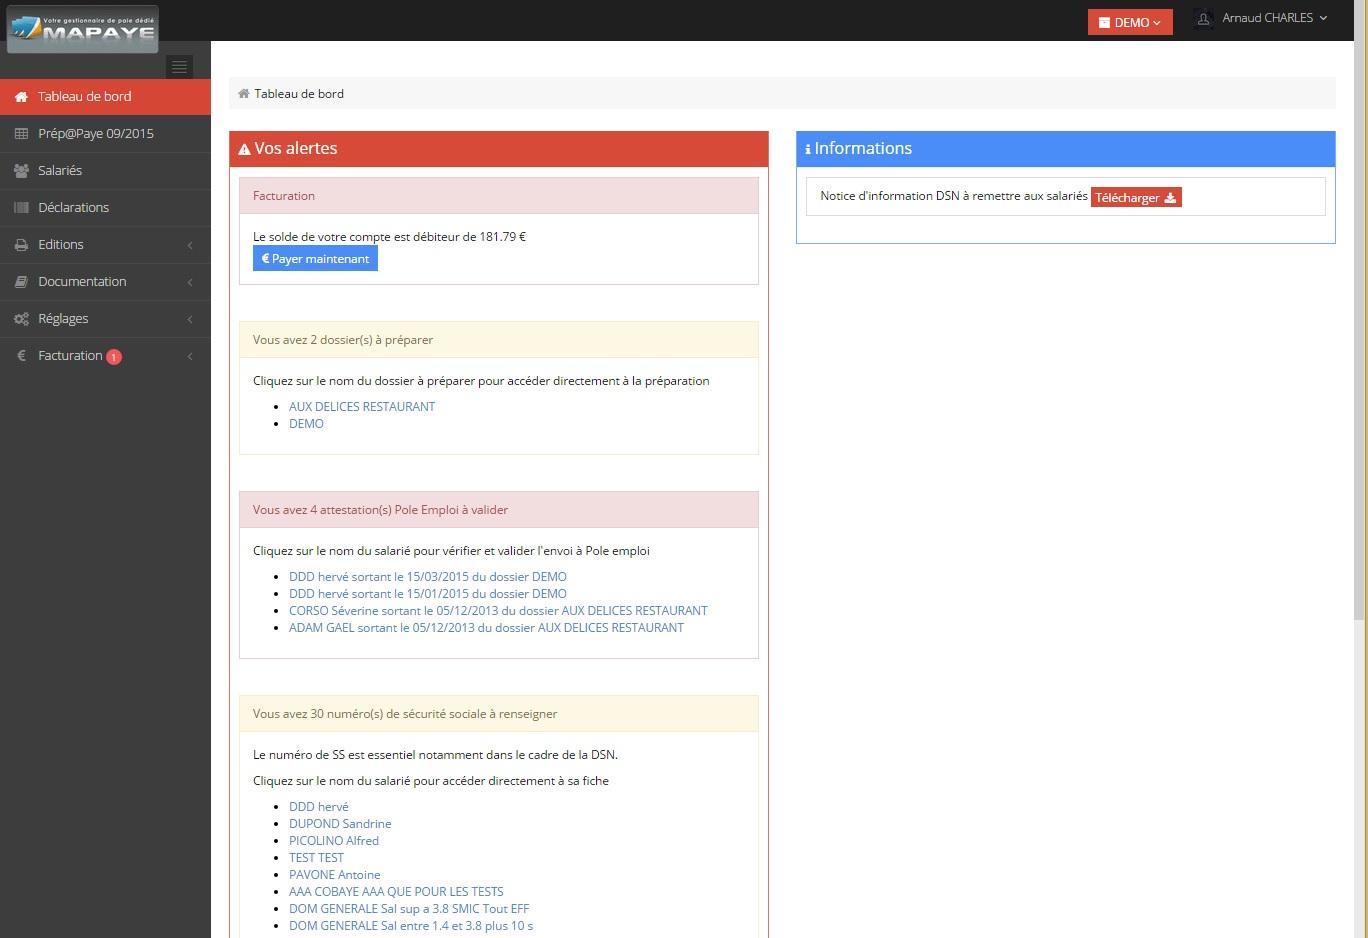
Task: Click the euro icon beside Facturation
Action: click(19, 355)
